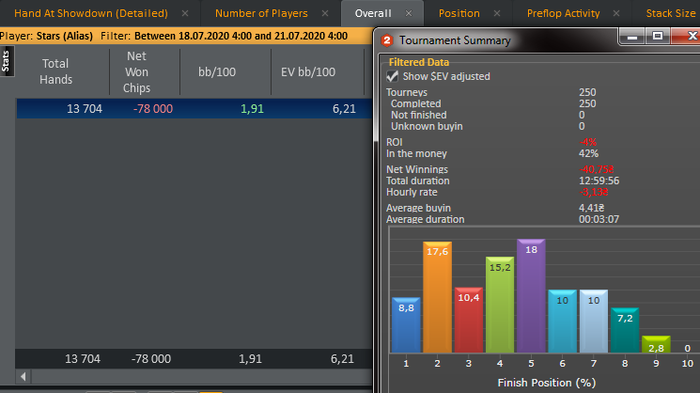Click the 6,21 value in highlighted row
The width and height of the screenshot is (700, 393).
(344, 109)
